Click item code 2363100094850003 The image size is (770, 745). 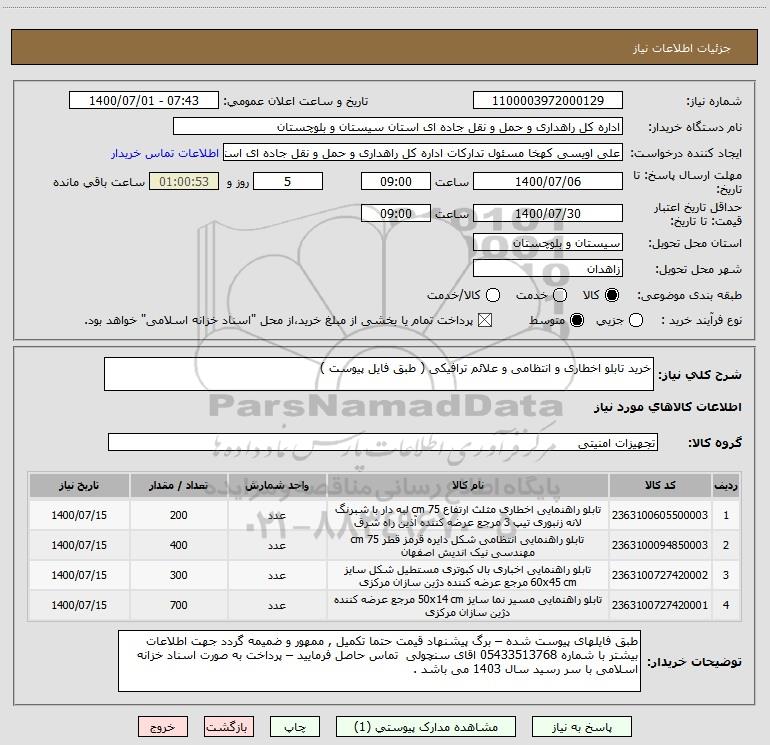(660, 545)
